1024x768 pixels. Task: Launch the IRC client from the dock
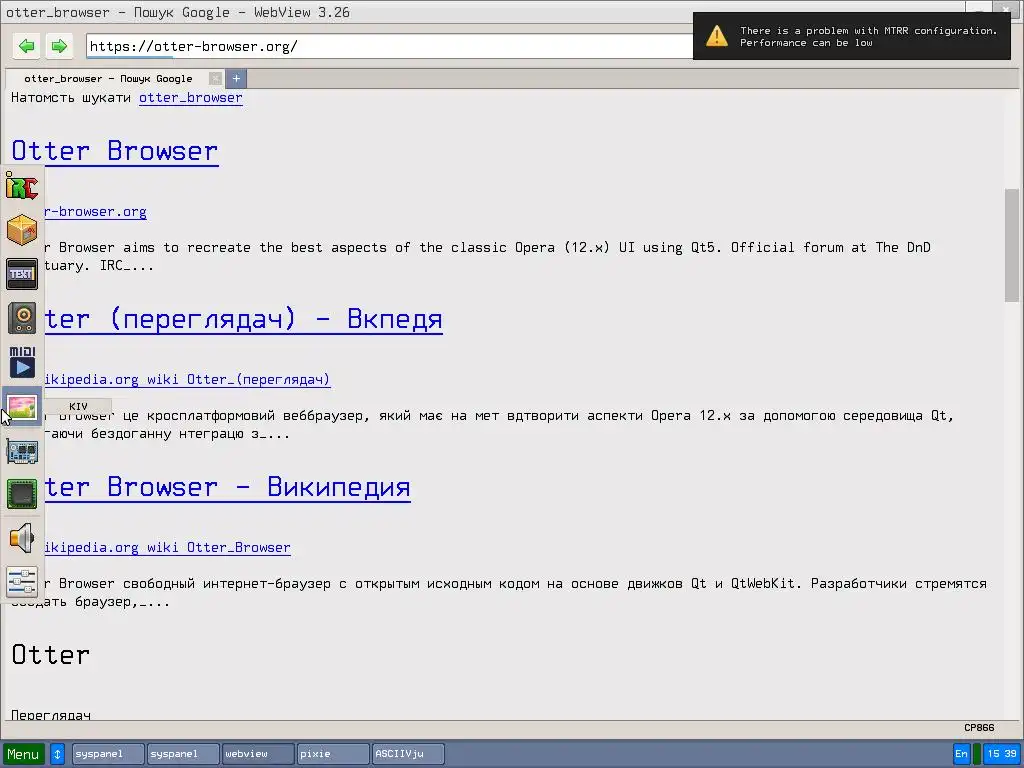click(22, 186)
